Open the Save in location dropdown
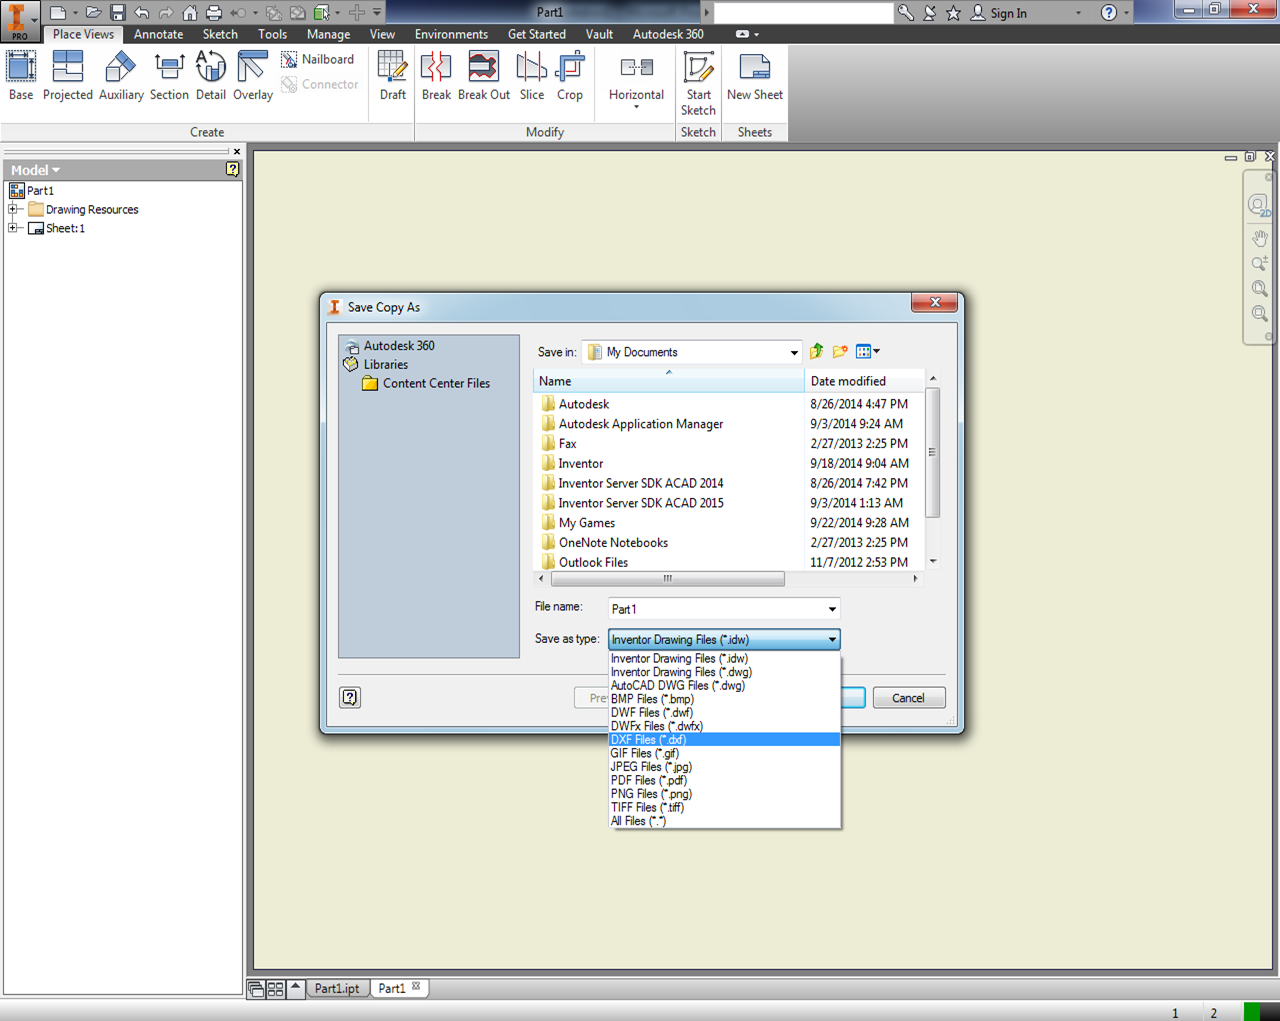The height and width of the screenshot is (1021, 1280). click(x=794, y=351)
